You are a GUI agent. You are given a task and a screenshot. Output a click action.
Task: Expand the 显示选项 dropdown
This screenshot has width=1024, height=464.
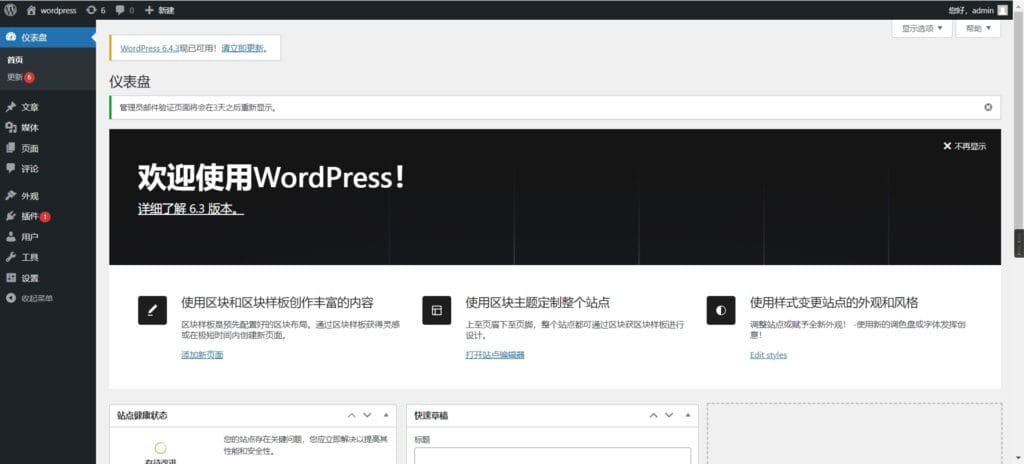[x=921, y=28]
